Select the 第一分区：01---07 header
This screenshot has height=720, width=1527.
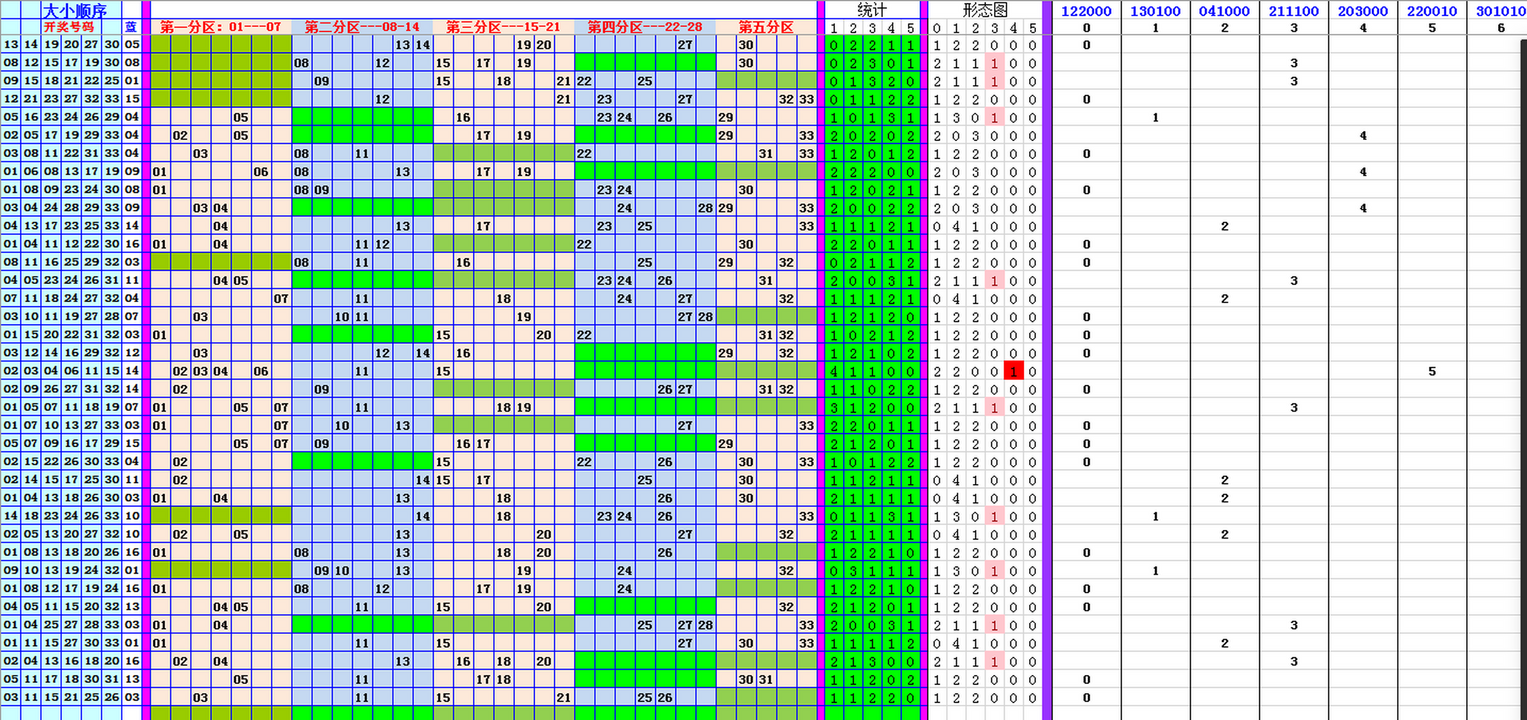click(221, 27)
